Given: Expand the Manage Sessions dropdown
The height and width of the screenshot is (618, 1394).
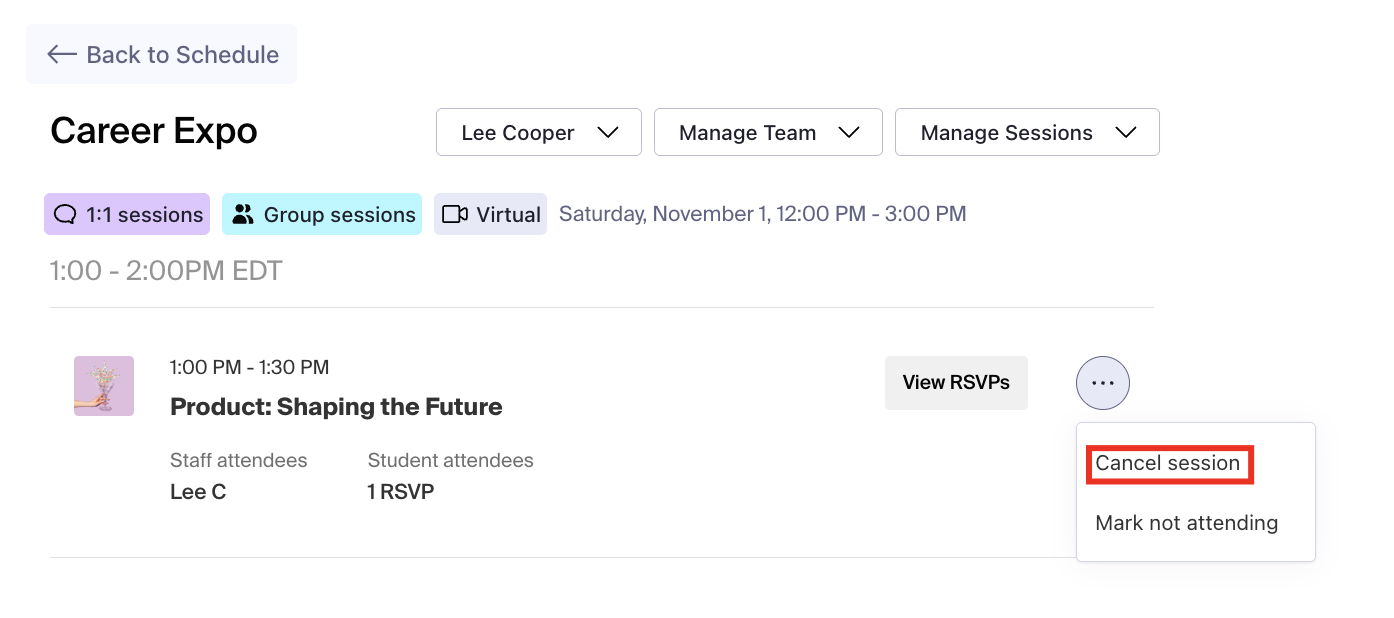Looking at the screenshot, I should 1006,133.
